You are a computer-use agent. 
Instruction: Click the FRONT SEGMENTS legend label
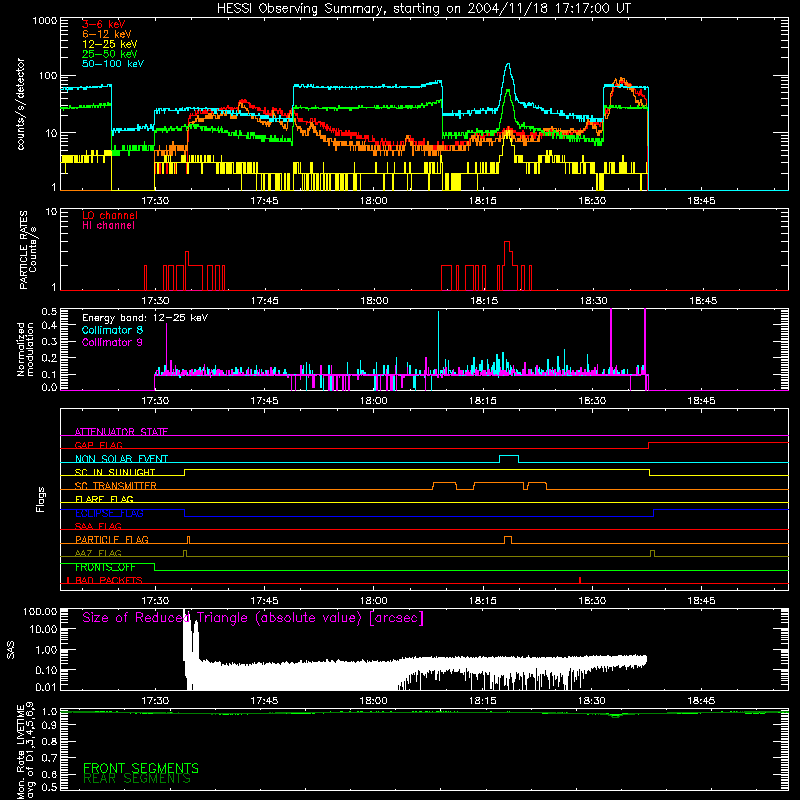[141, 768]
